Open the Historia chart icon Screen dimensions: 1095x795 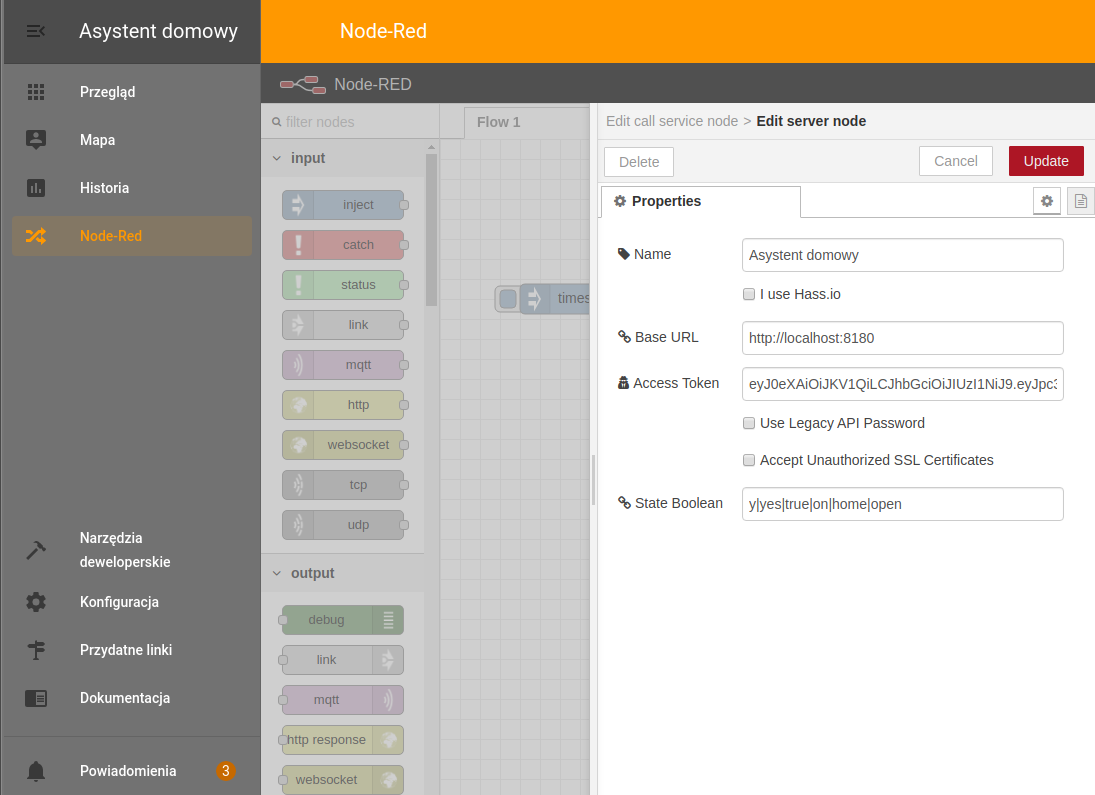(36, 188)
